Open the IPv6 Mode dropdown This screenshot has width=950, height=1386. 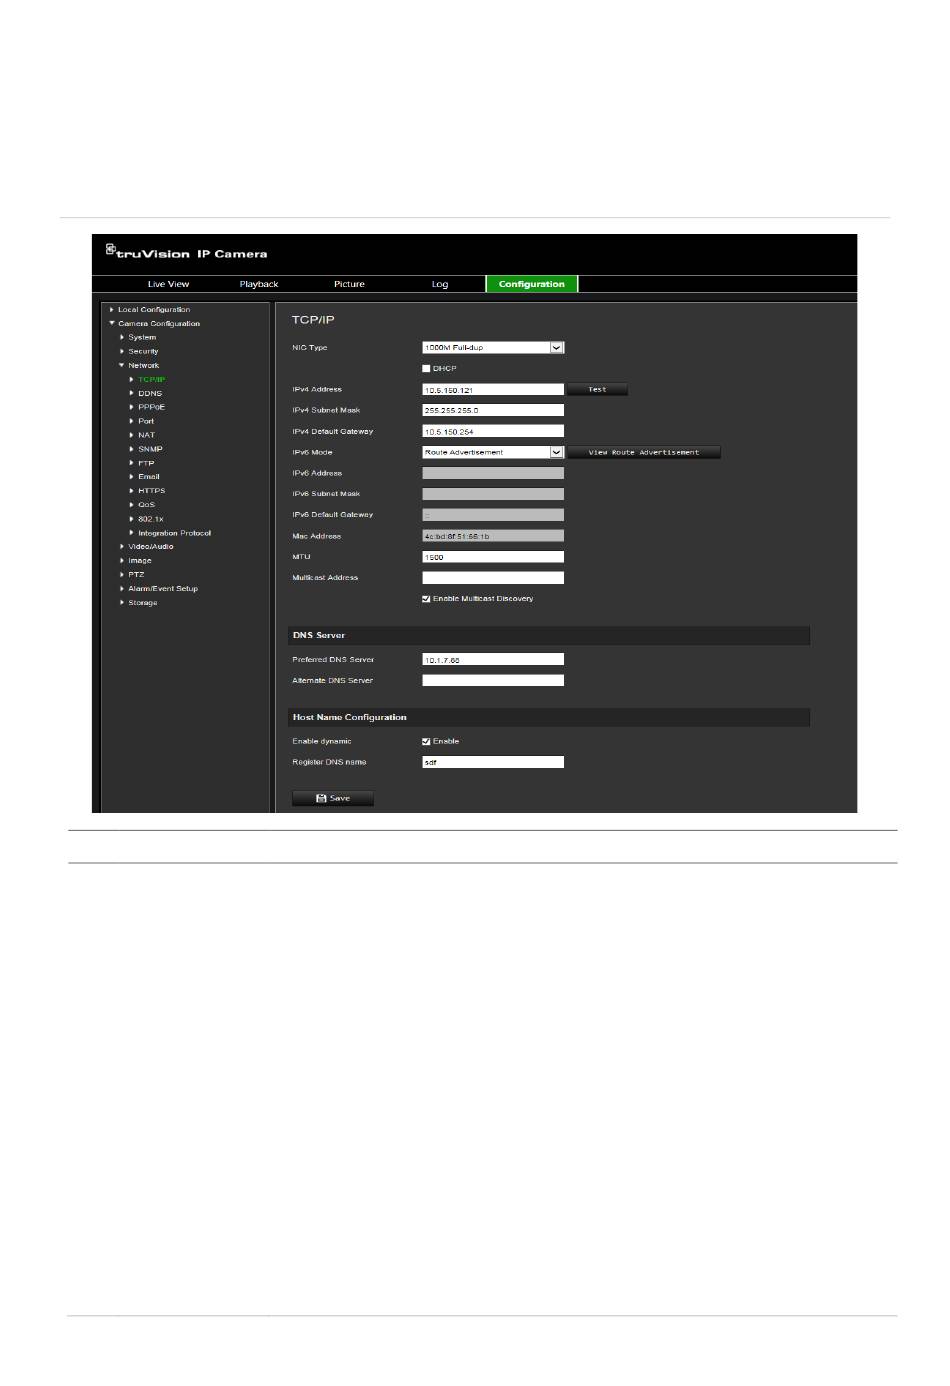tap(493, 452)
